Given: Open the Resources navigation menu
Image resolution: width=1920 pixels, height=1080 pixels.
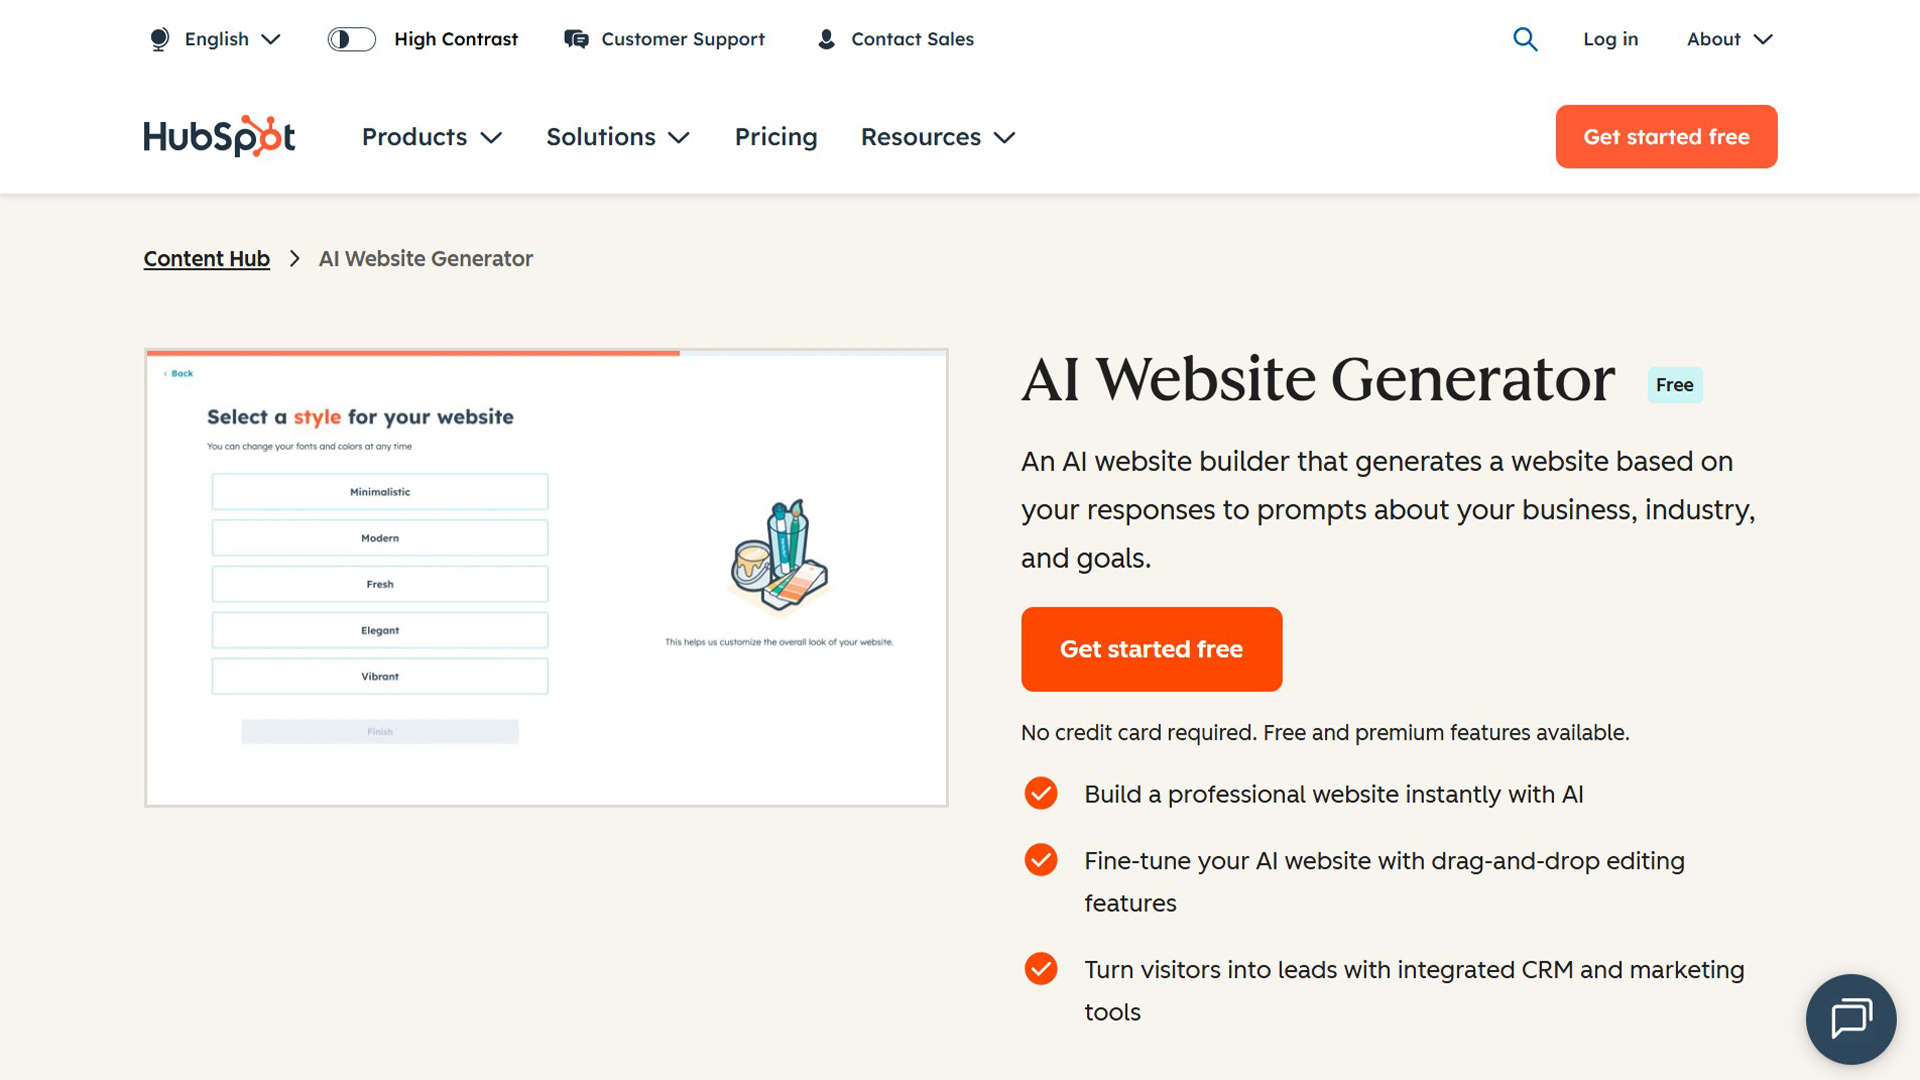Looking at the screenshot, I should [x=937, y=137].
